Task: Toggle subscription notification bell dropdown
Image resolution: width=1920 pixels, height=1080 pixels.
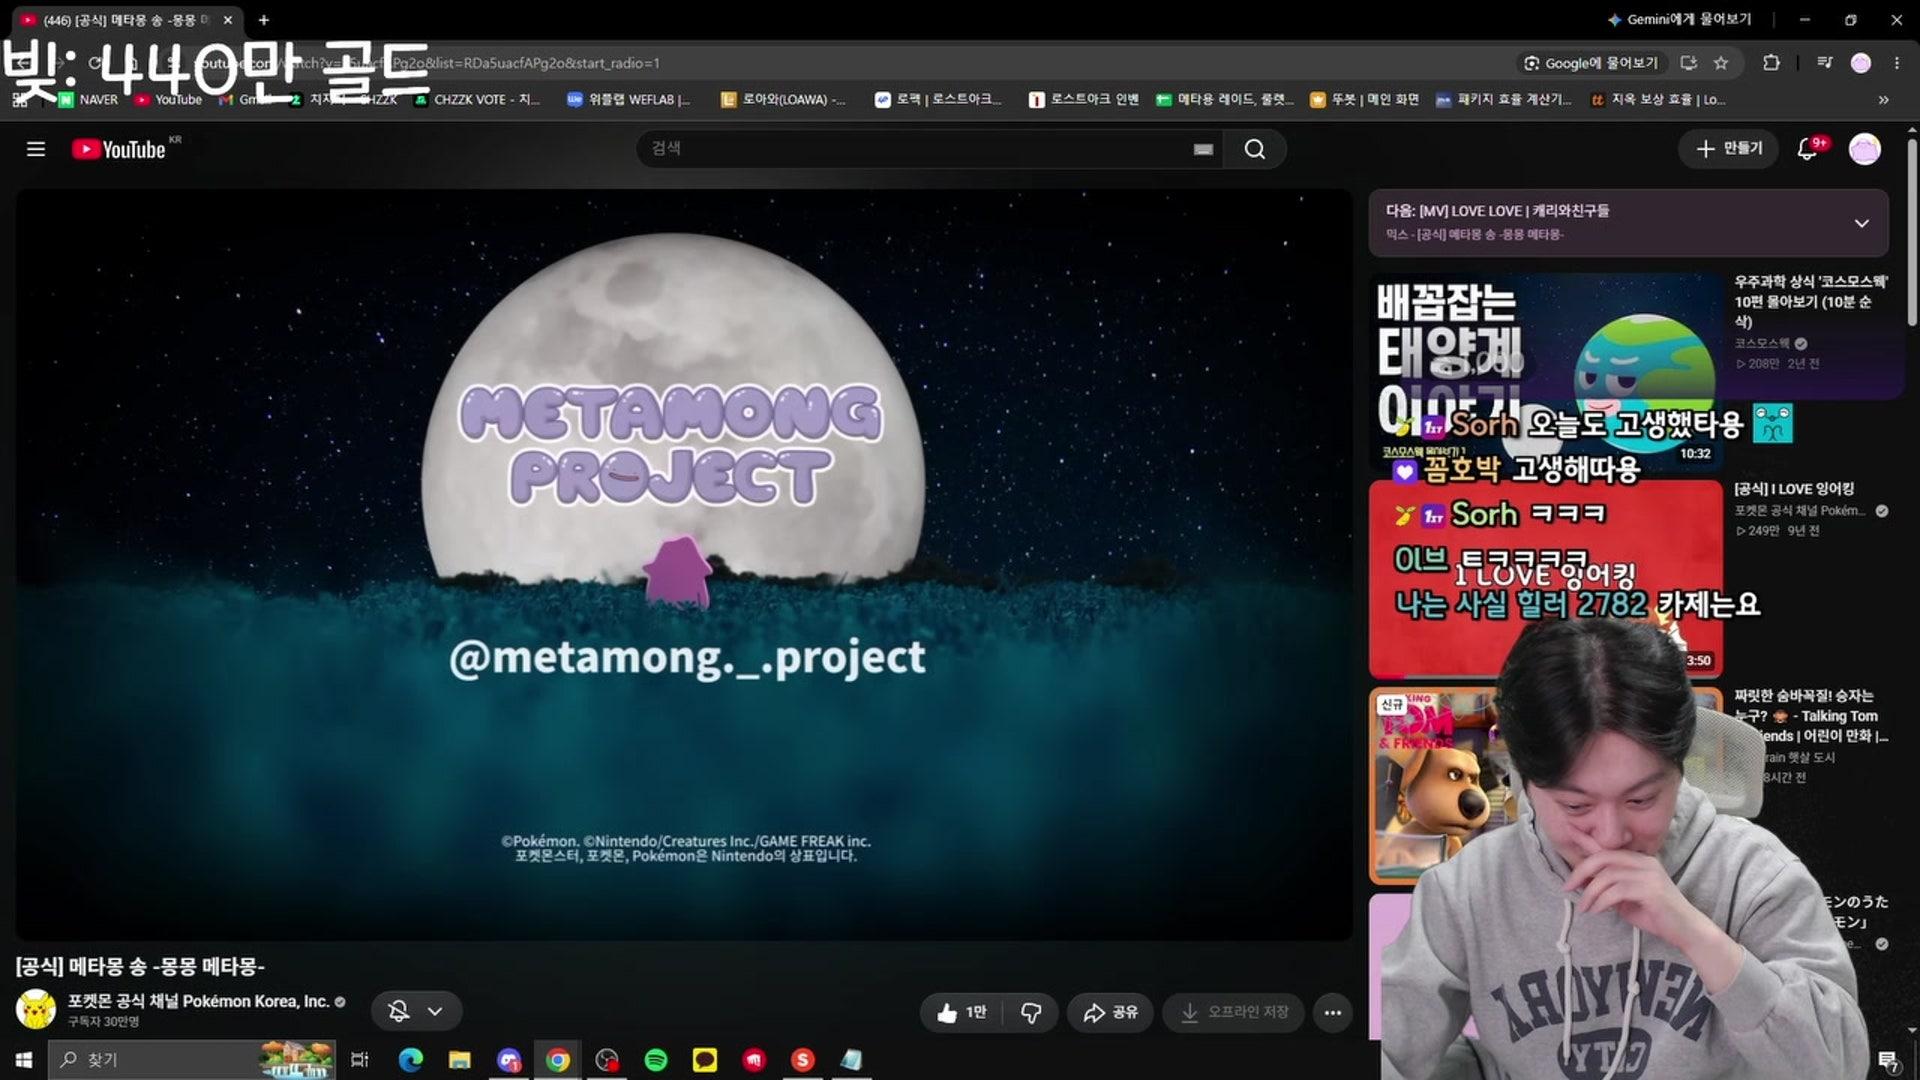Action: click(416, 1011)
